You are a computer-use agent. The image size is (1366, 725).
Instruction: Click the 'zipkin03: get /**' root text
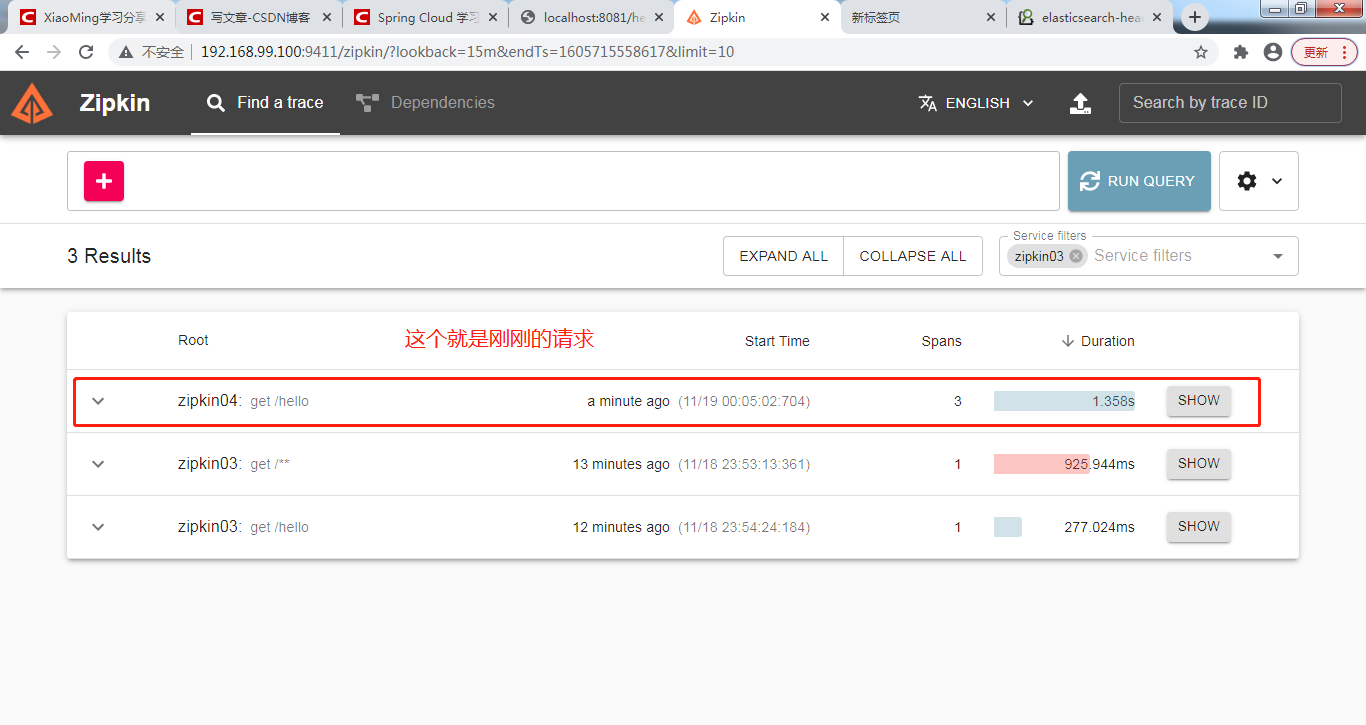[x=234, y=464]
